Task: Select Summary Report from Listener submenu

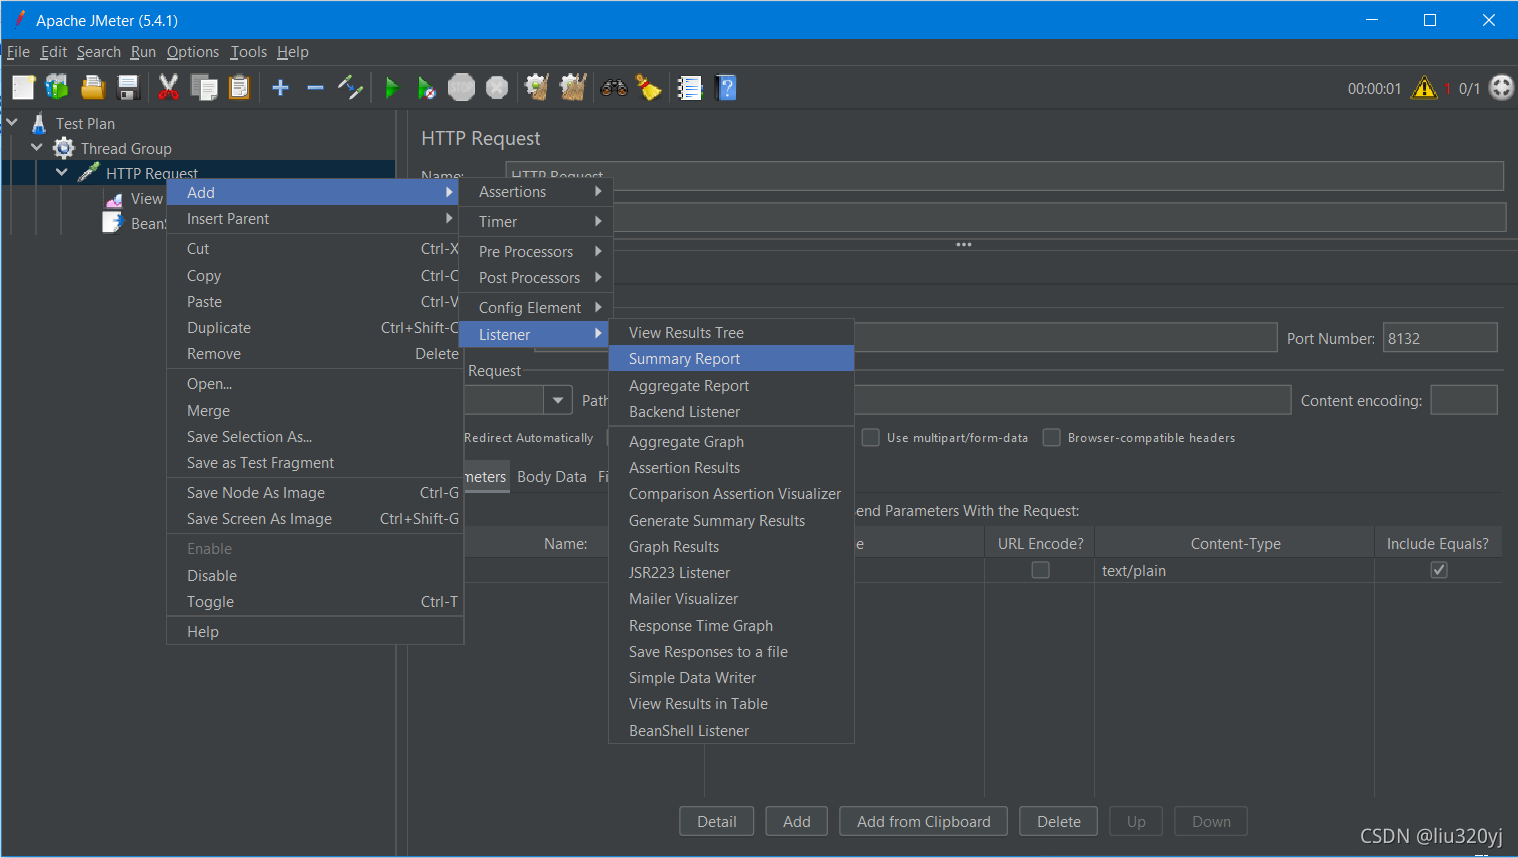Action: click(x=731, y=359)
